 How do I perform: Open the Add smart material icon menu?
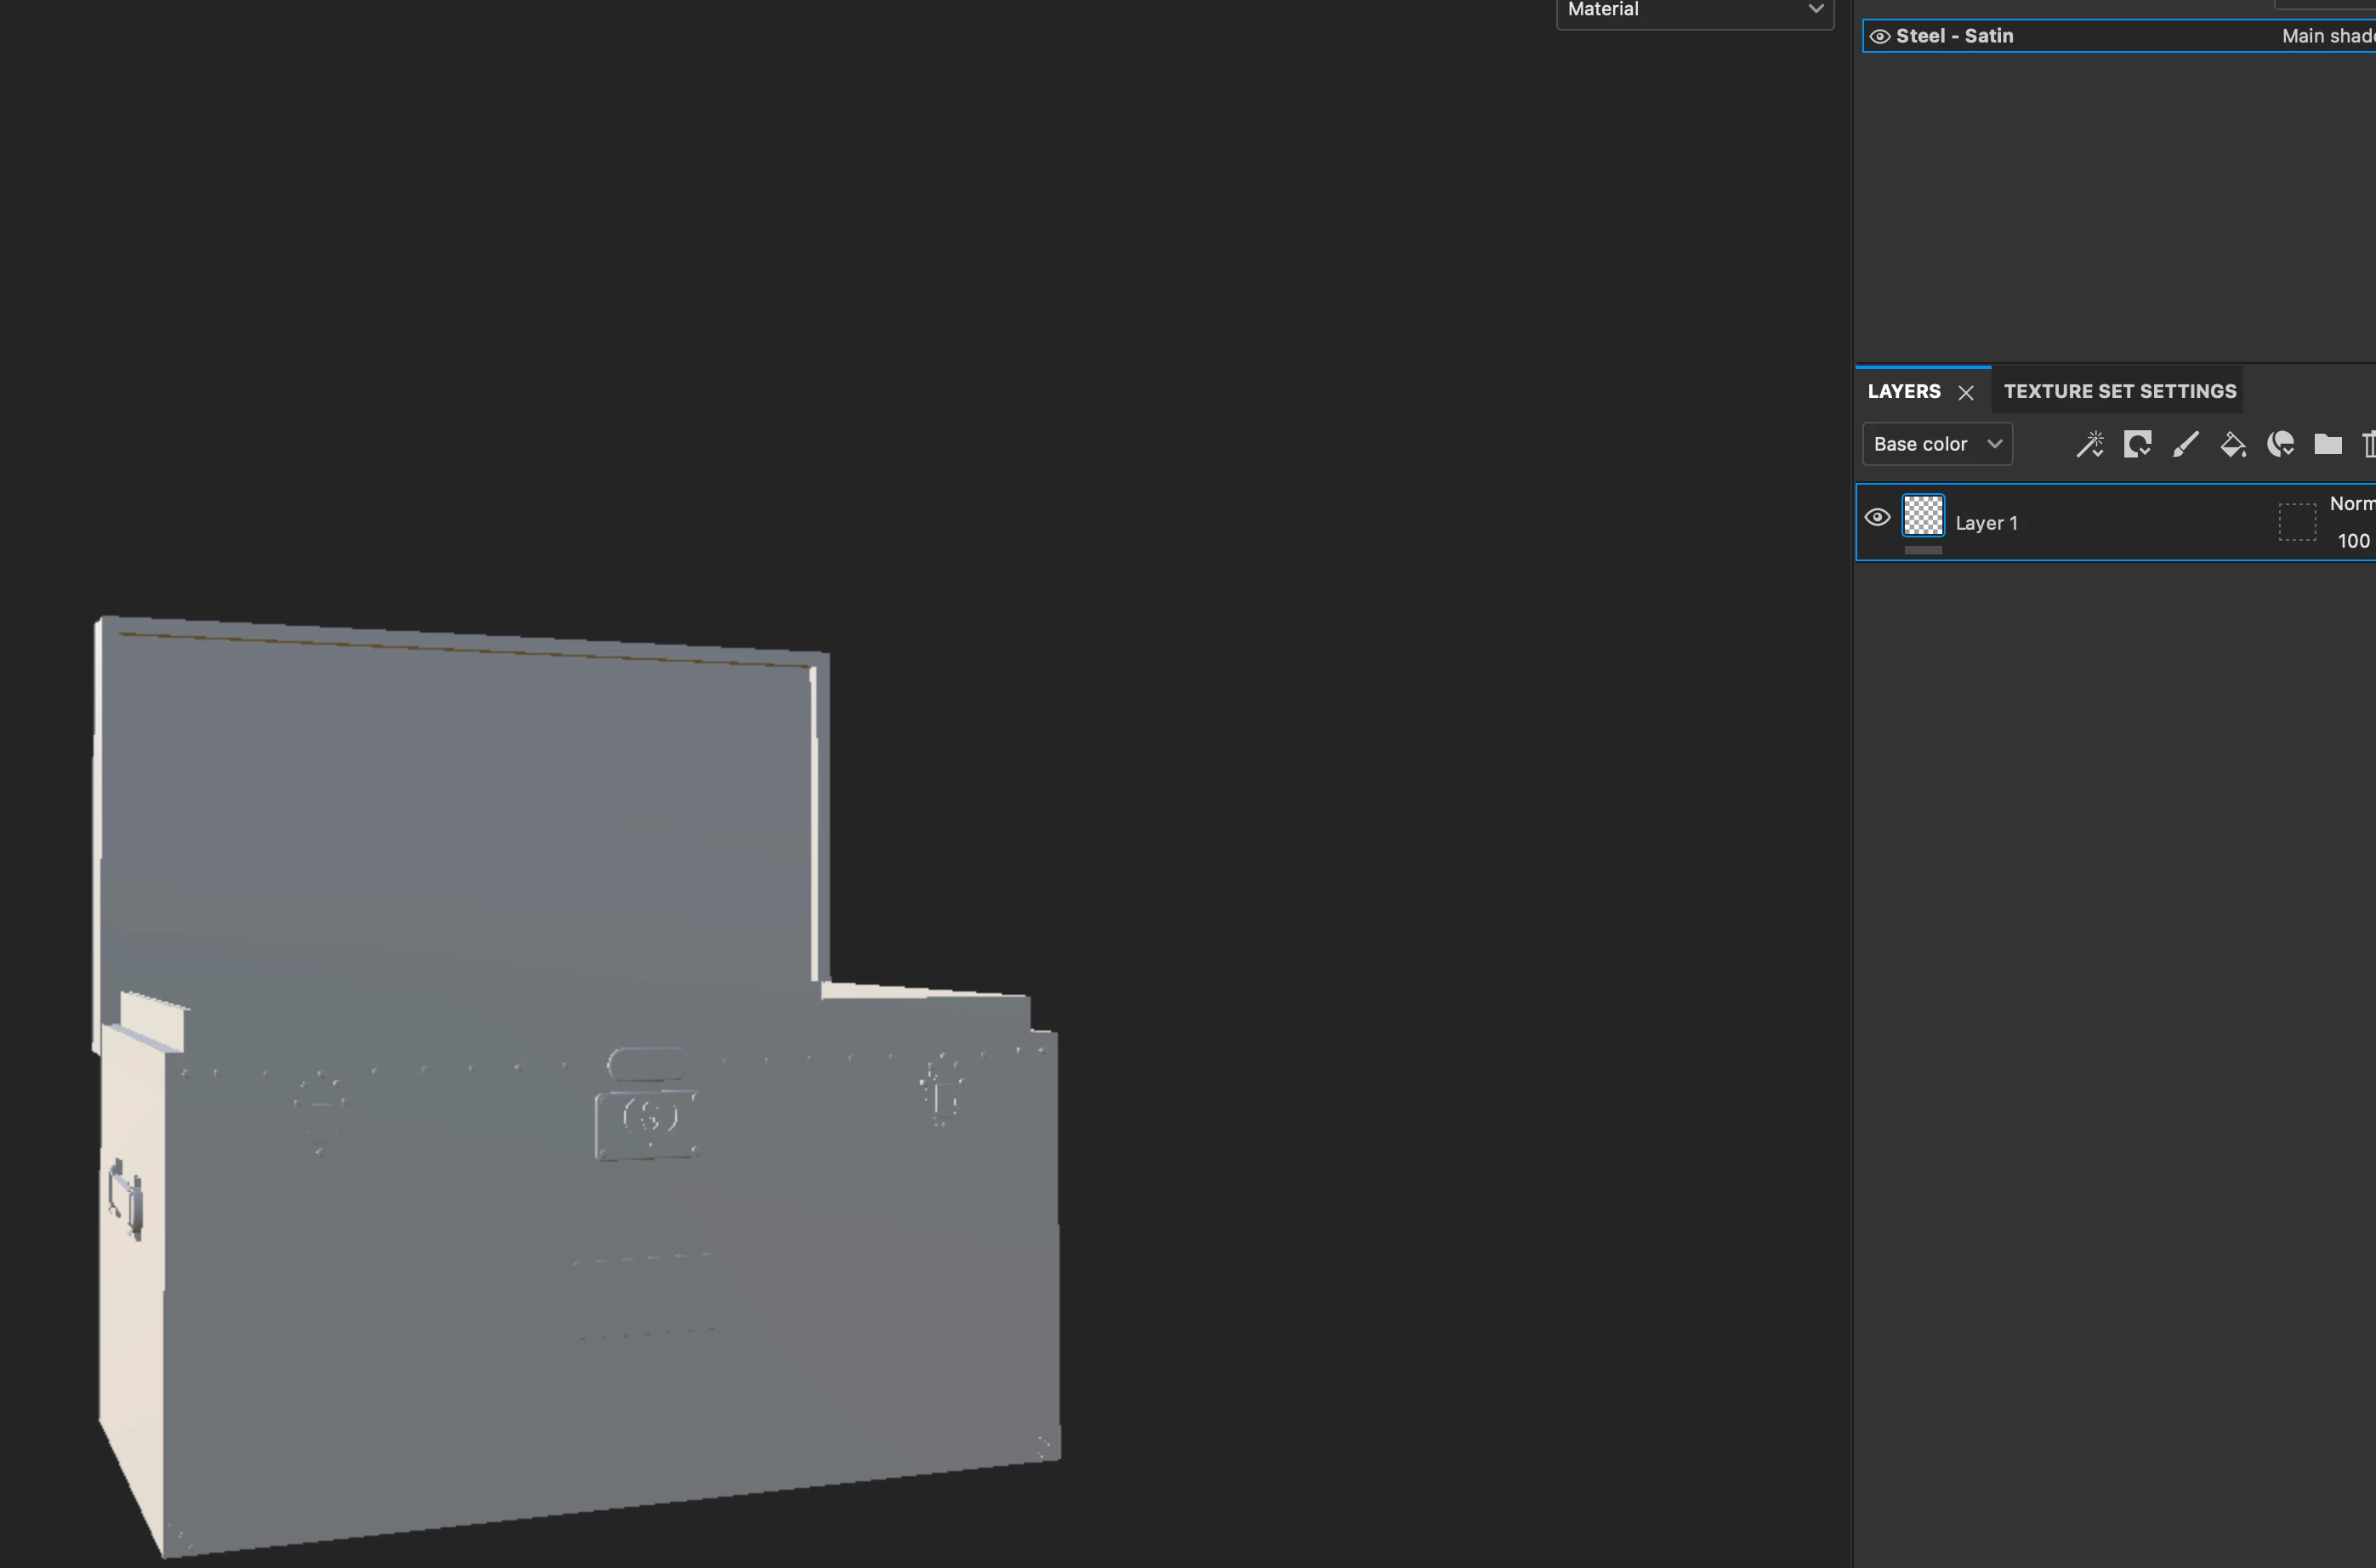[x=2280, y=444]
